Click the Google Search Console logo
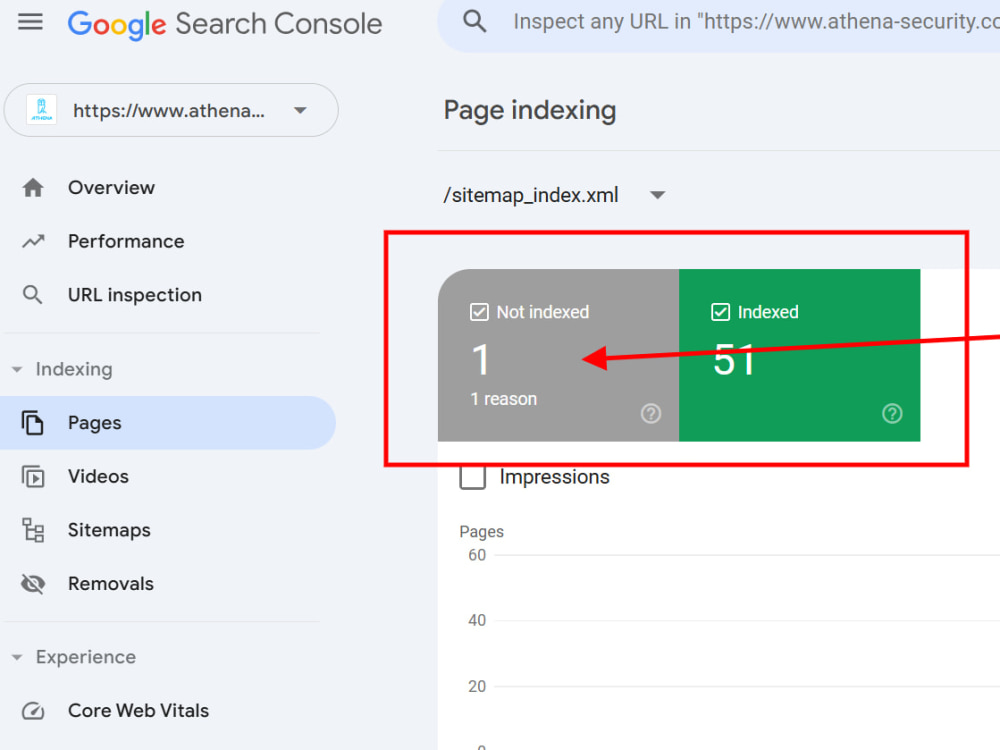This screenshot has height=750, width=1000. tap(224, 24)
